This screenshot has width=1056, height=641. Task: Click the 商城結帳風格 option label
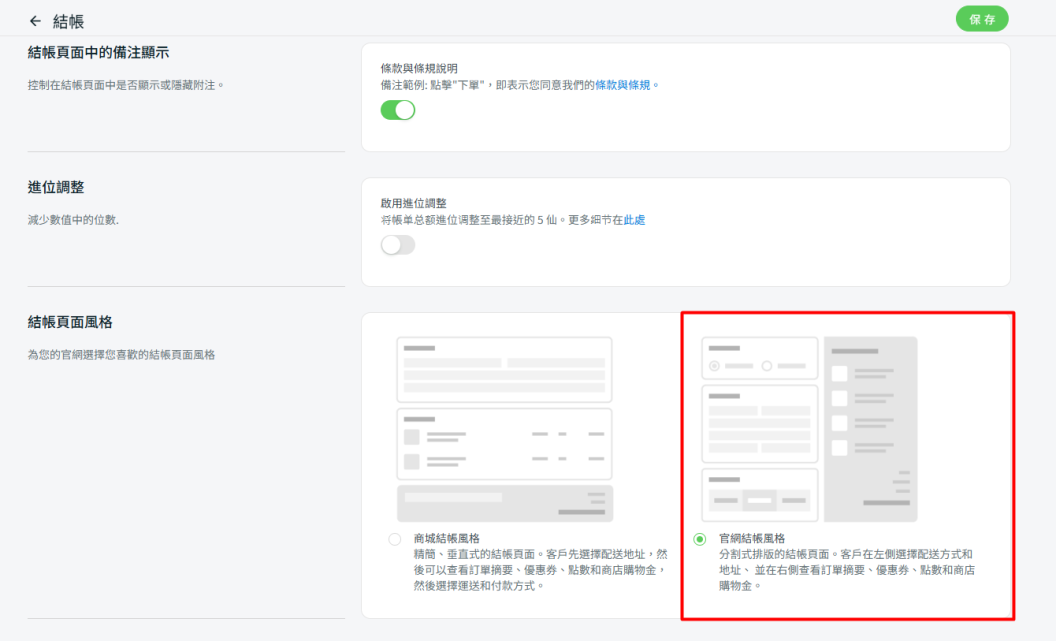[446, 538]
